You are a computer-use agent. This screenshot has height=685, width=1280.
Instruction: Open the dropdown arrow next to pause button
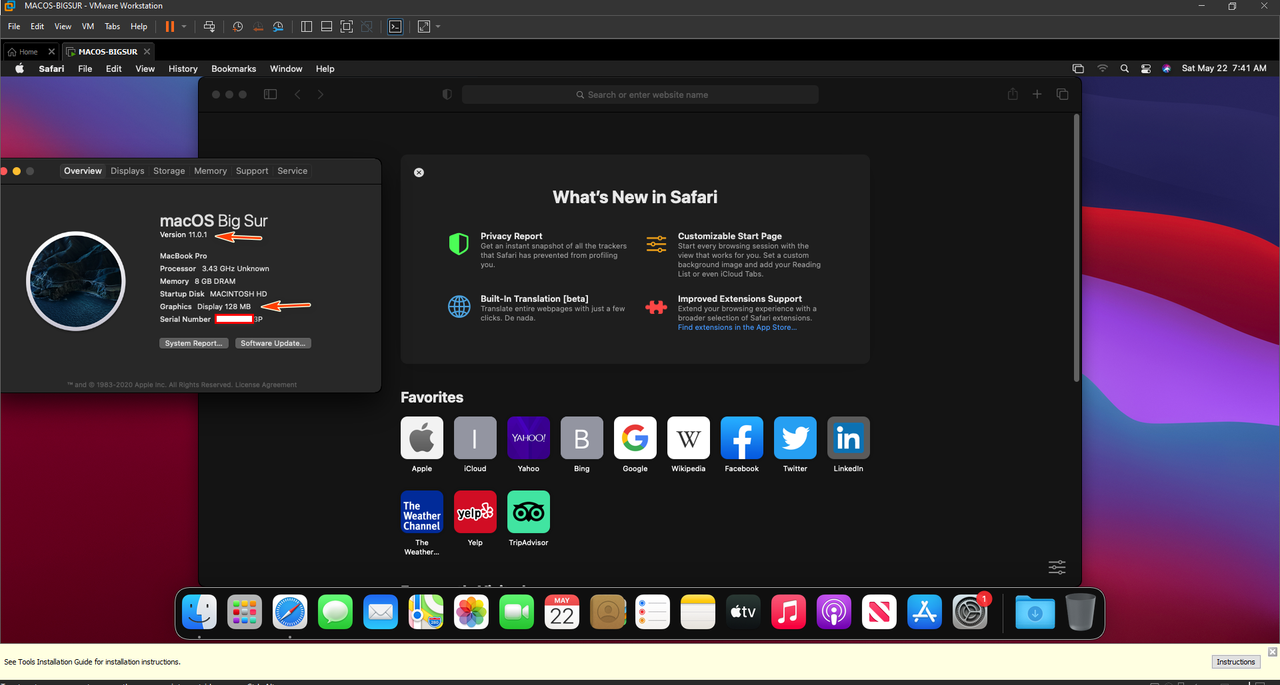(183, 26)
